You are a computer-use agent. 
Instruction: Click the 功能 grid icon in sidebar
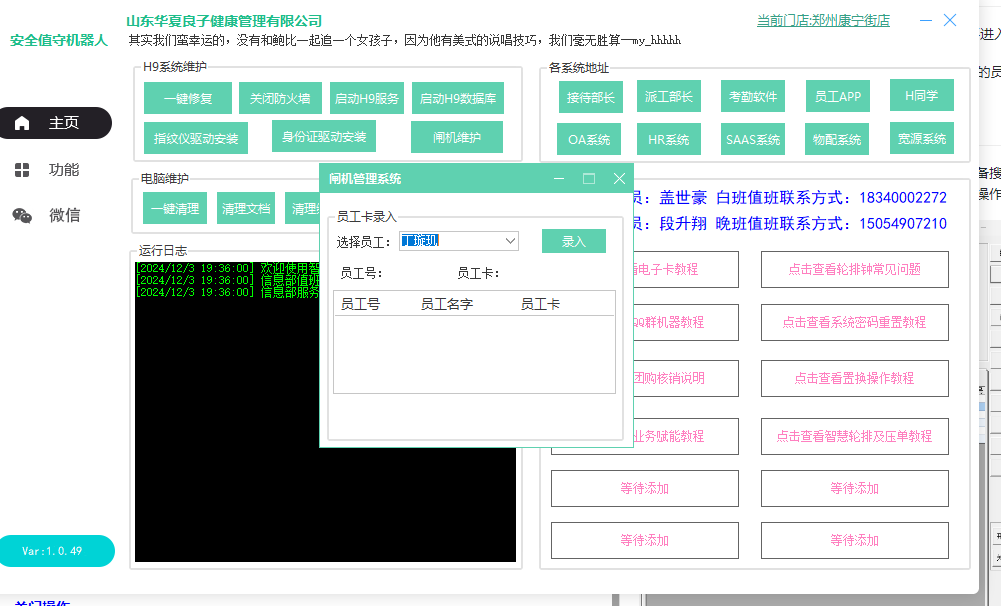tap(22, 170)
